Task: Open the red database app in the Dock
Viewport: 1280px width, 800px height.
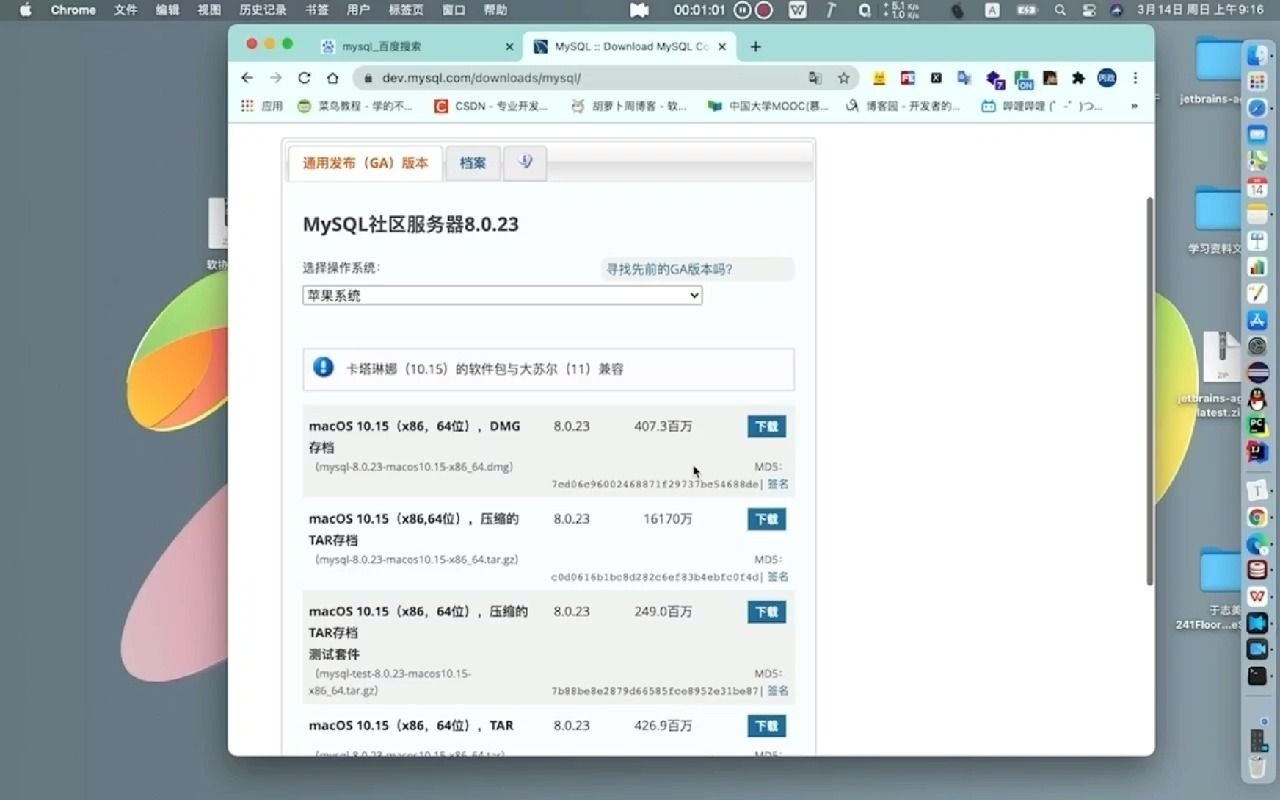Action: [1257, 569]
